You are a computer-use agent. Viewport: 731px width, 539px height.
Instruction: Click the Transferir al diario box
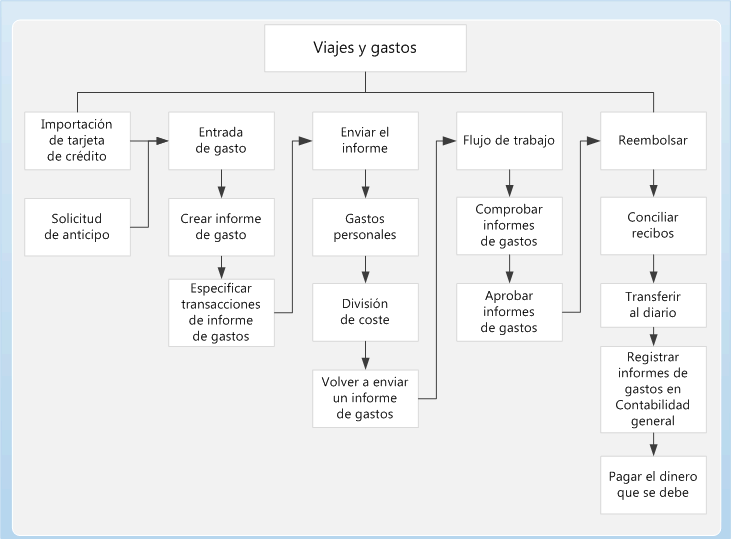coord(653,304)
